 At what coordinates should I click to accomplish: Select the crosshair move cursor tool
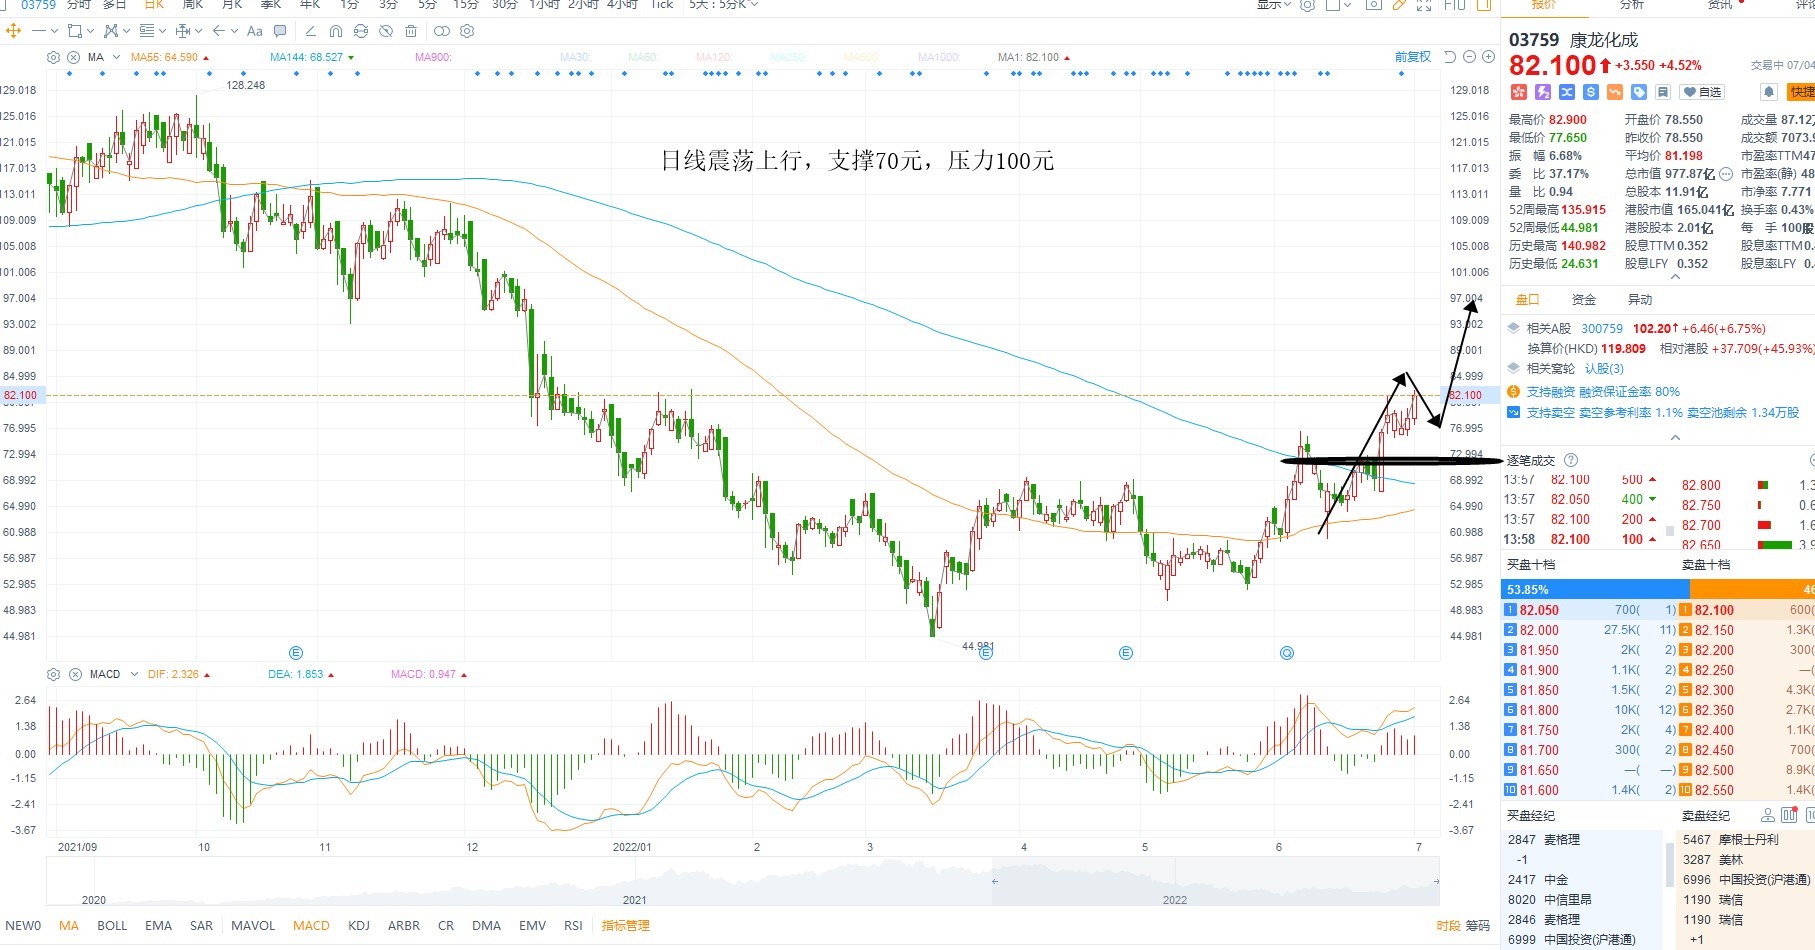[14, 31]
